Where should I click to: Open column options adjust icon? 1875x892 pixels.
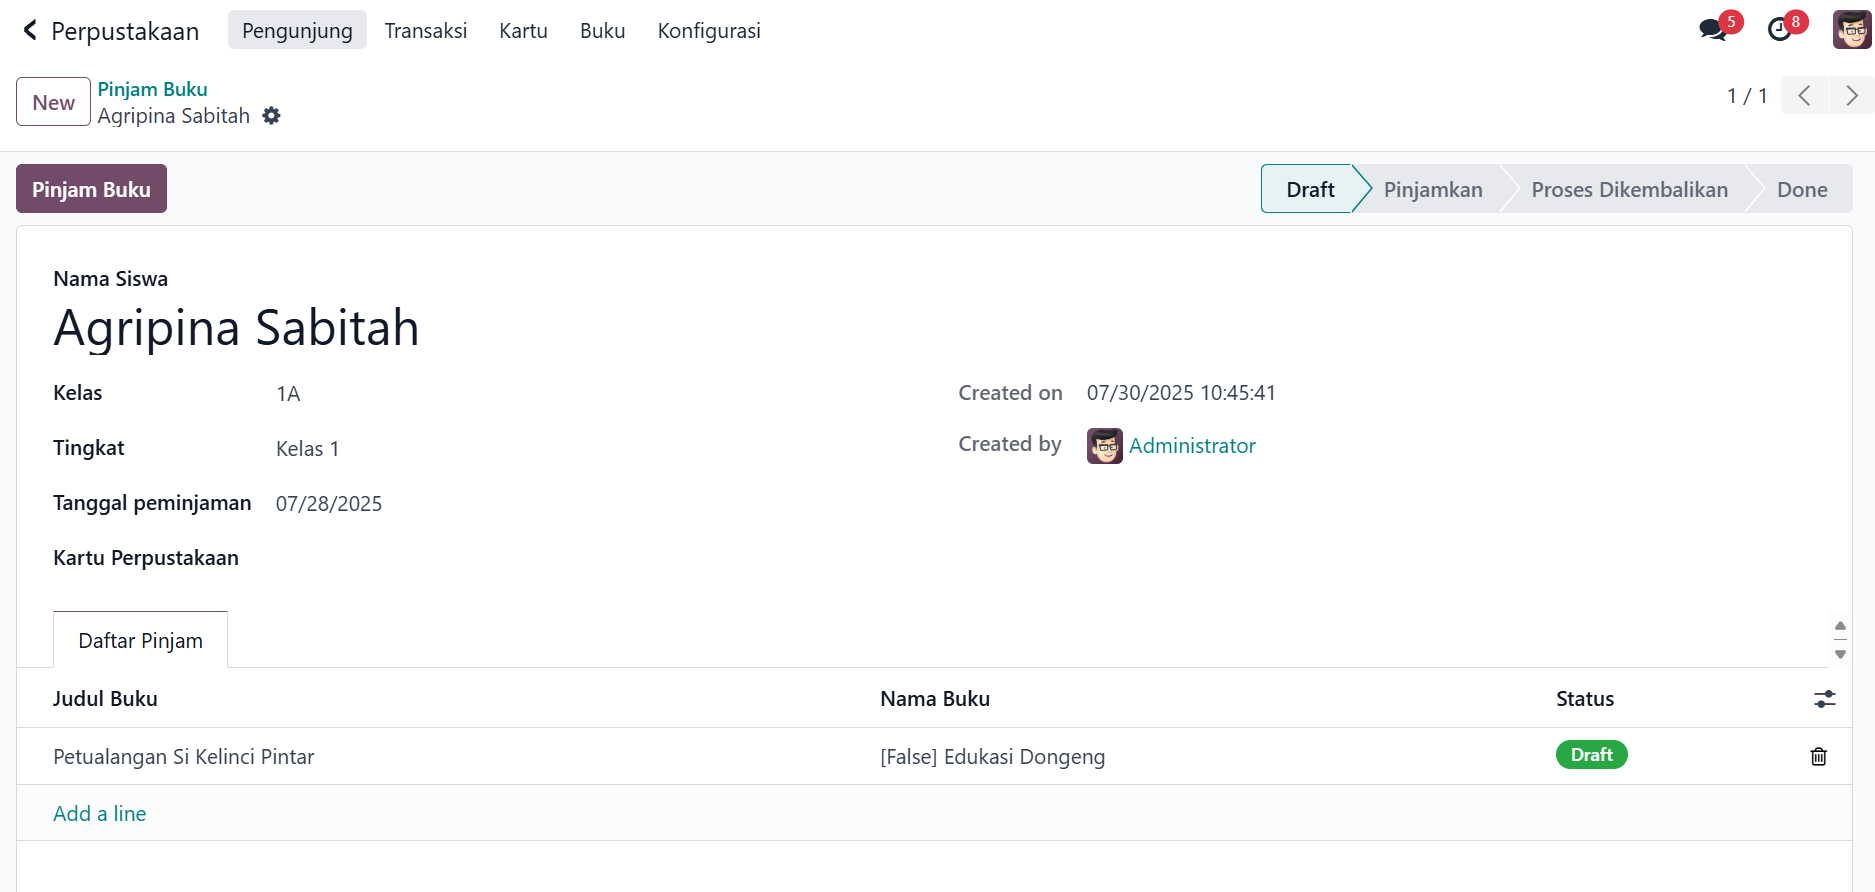pos(1824,699)
